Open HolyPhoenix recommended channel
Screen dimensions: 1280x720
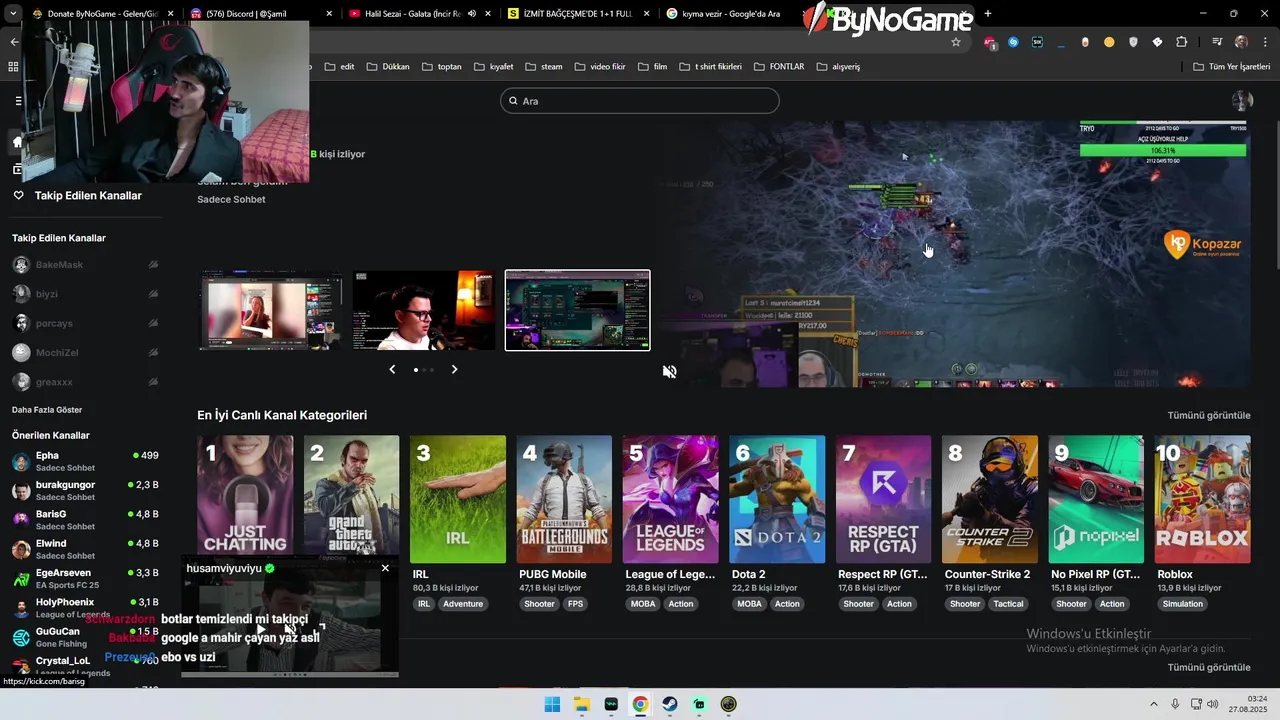click(x=85, y=608)
